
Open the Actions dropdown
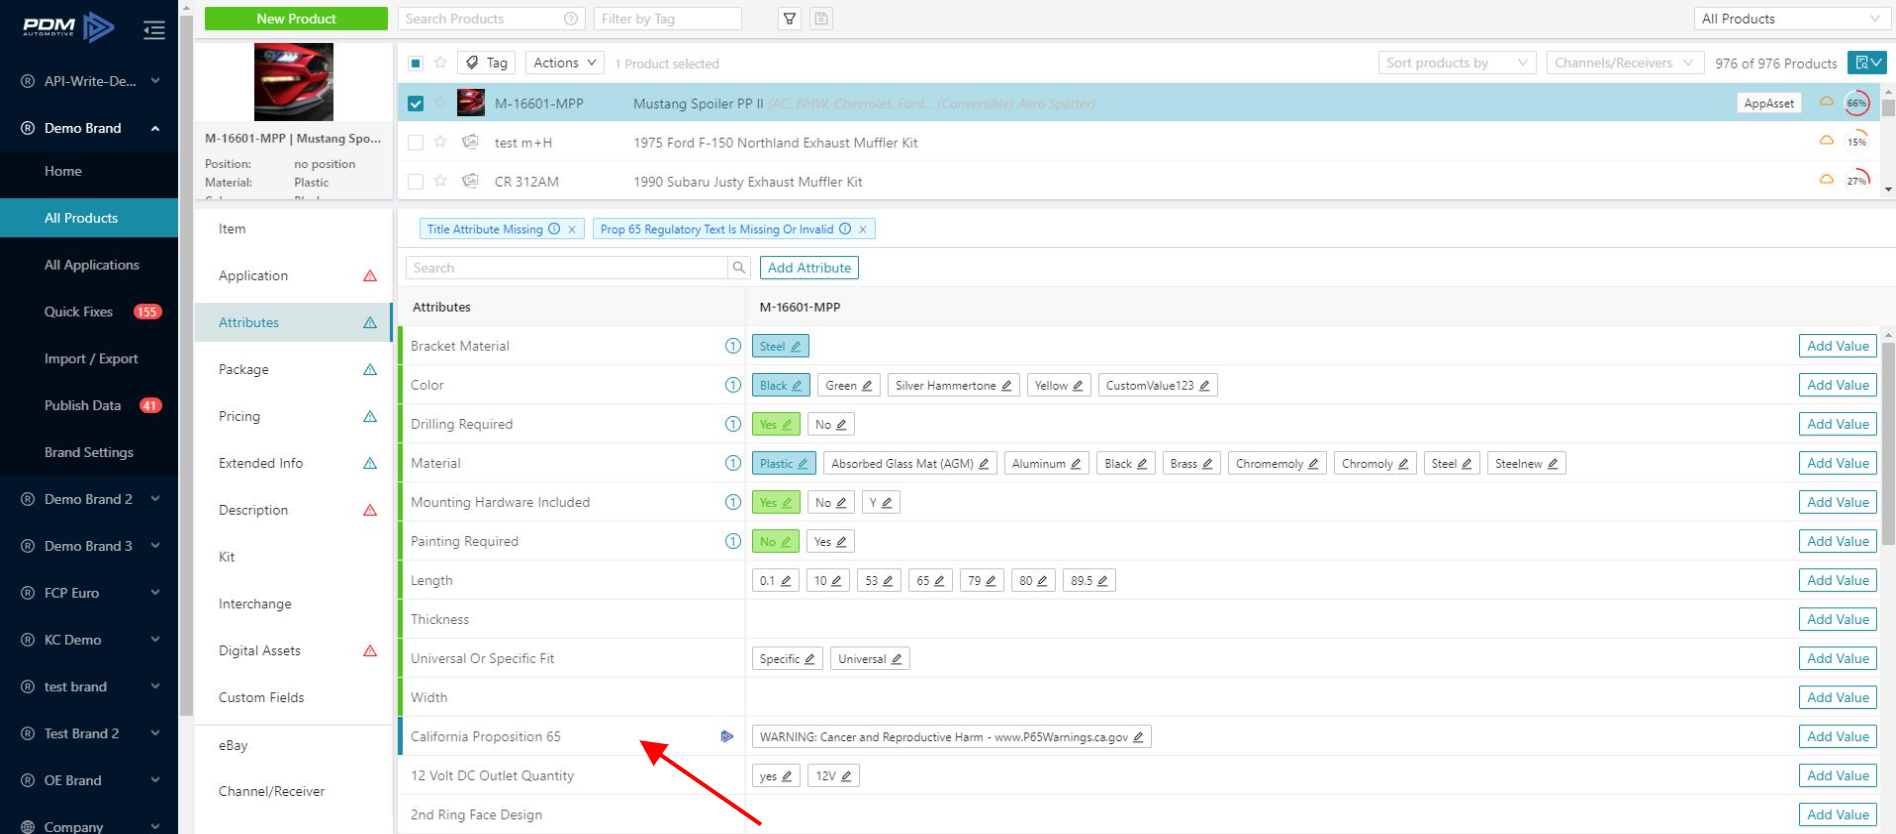pos(565,63)
